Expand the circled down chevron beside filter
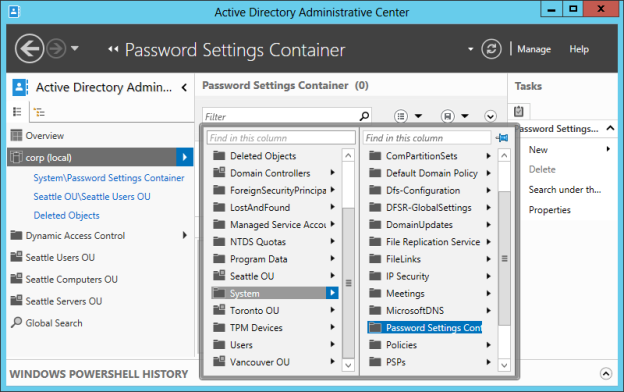The height and width of the screenshot is (392, 624). tap(490, 116)
